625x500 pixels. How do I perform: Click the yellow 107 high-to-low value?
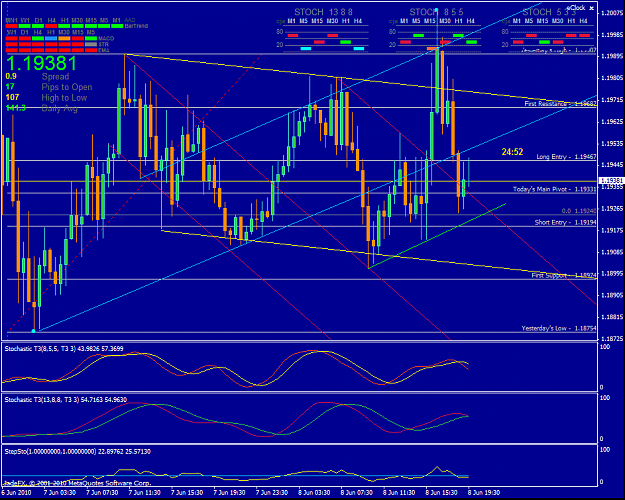point(12,97)
